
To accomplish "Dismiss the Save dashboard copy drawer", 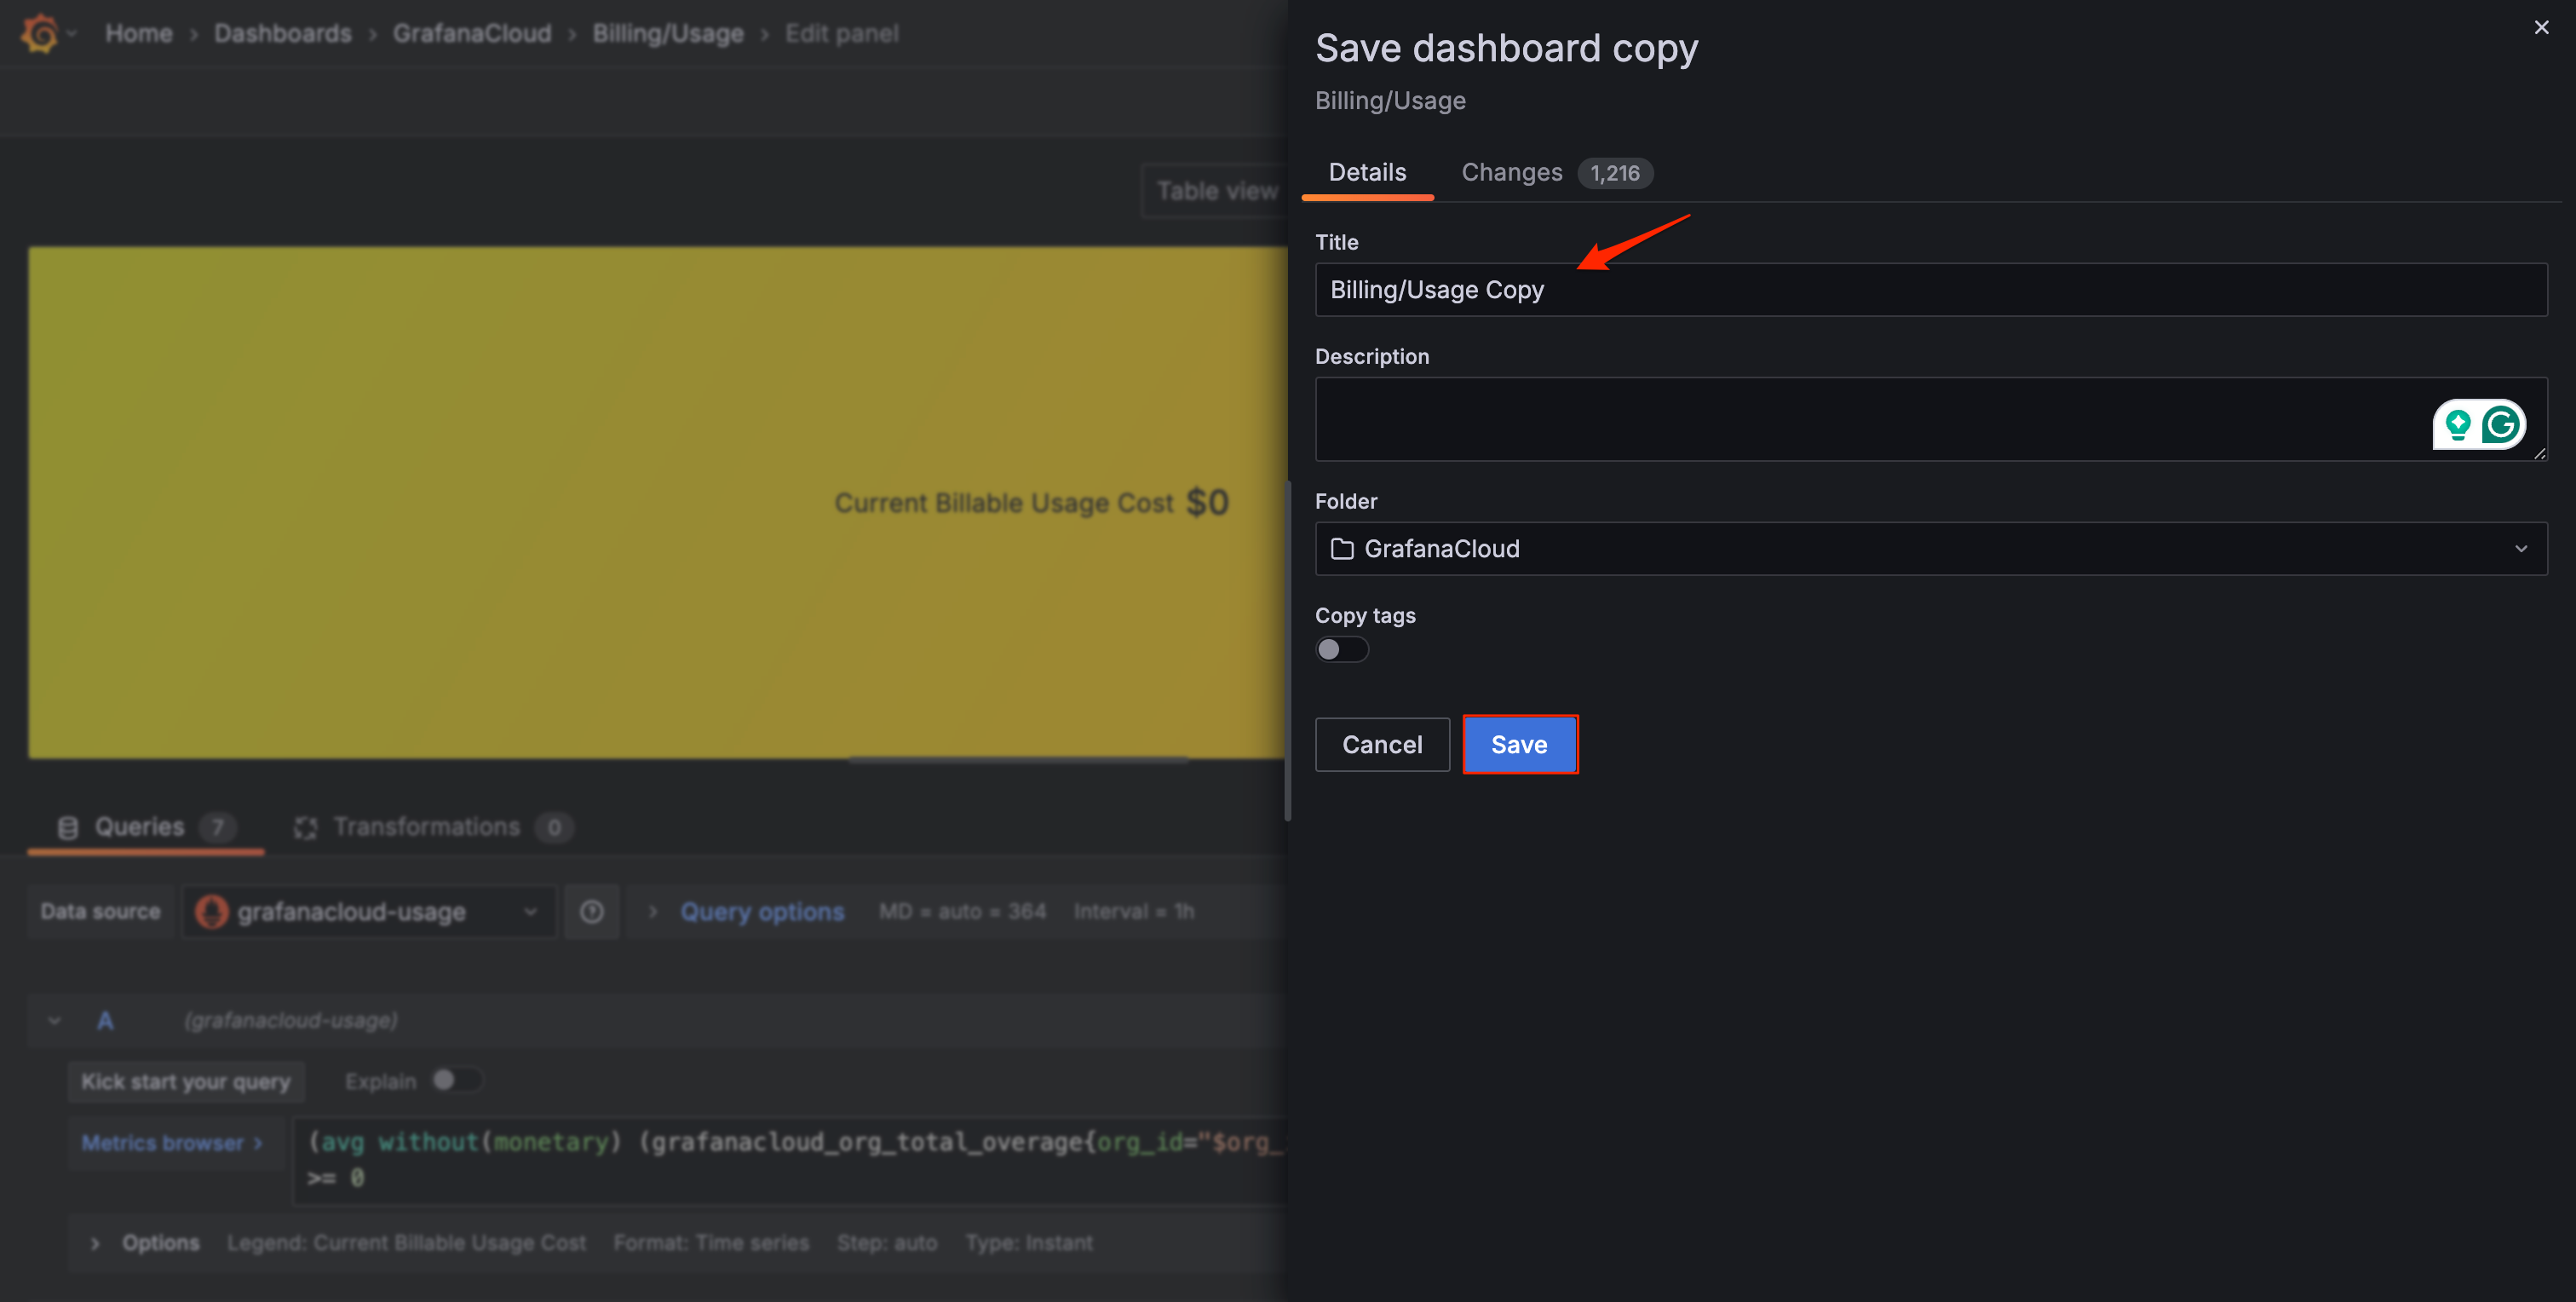I will (x=2541, y=27).
